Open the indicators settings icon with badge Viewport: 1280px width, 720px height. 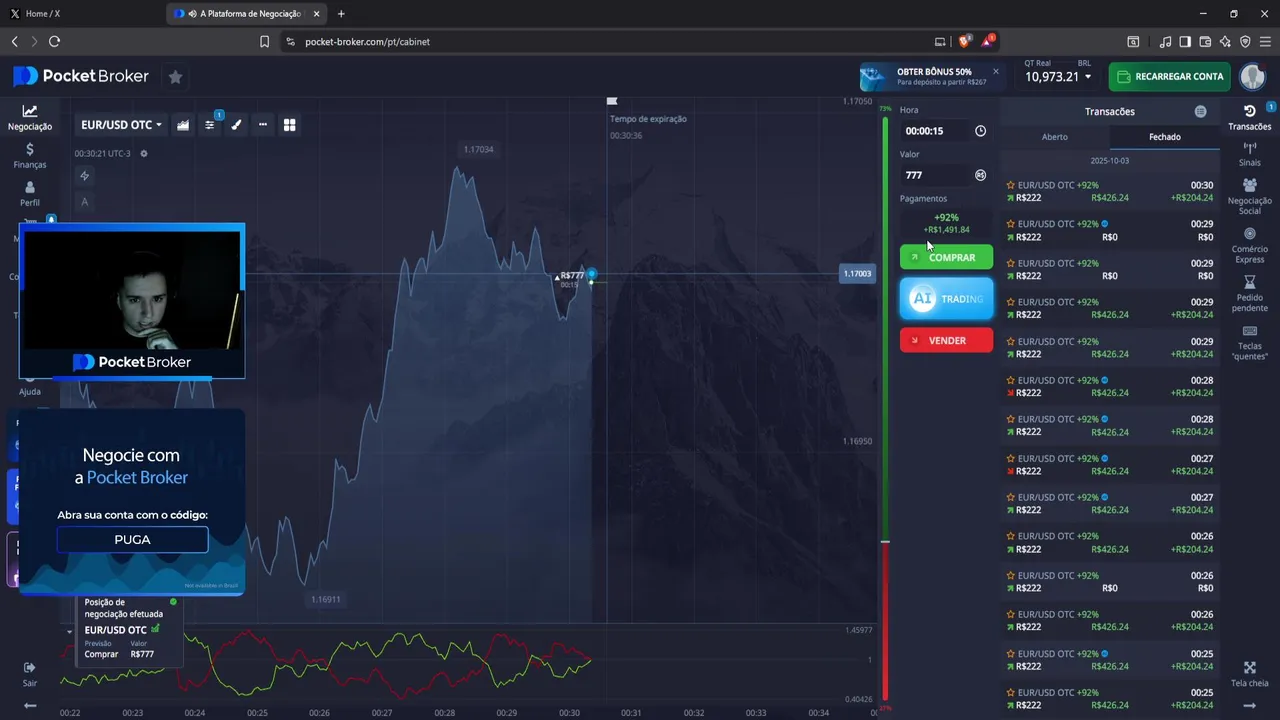[x=210, y=125]
